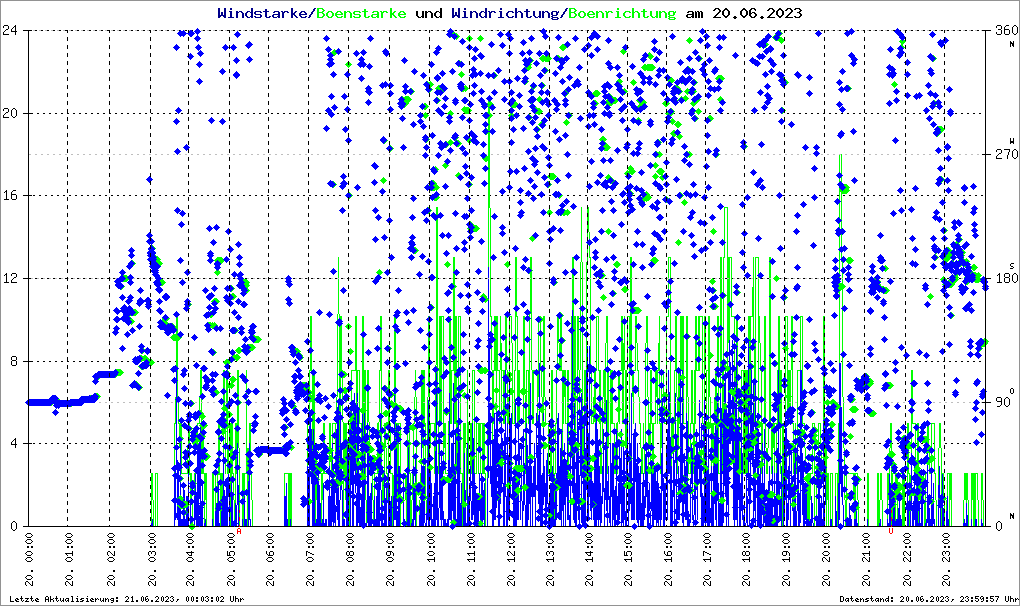1020x606 pixels.
Task: Select the blue 'Windstarke' title text
Action: [264, 13]
